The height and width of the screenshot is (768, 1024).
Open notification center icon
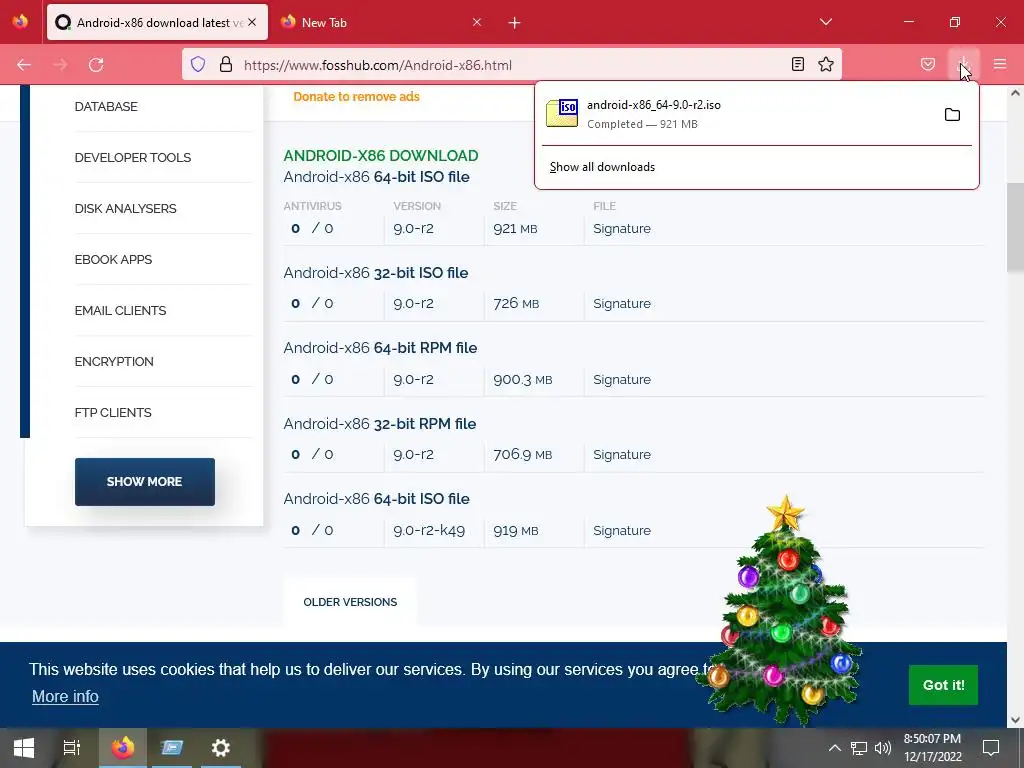991,748
